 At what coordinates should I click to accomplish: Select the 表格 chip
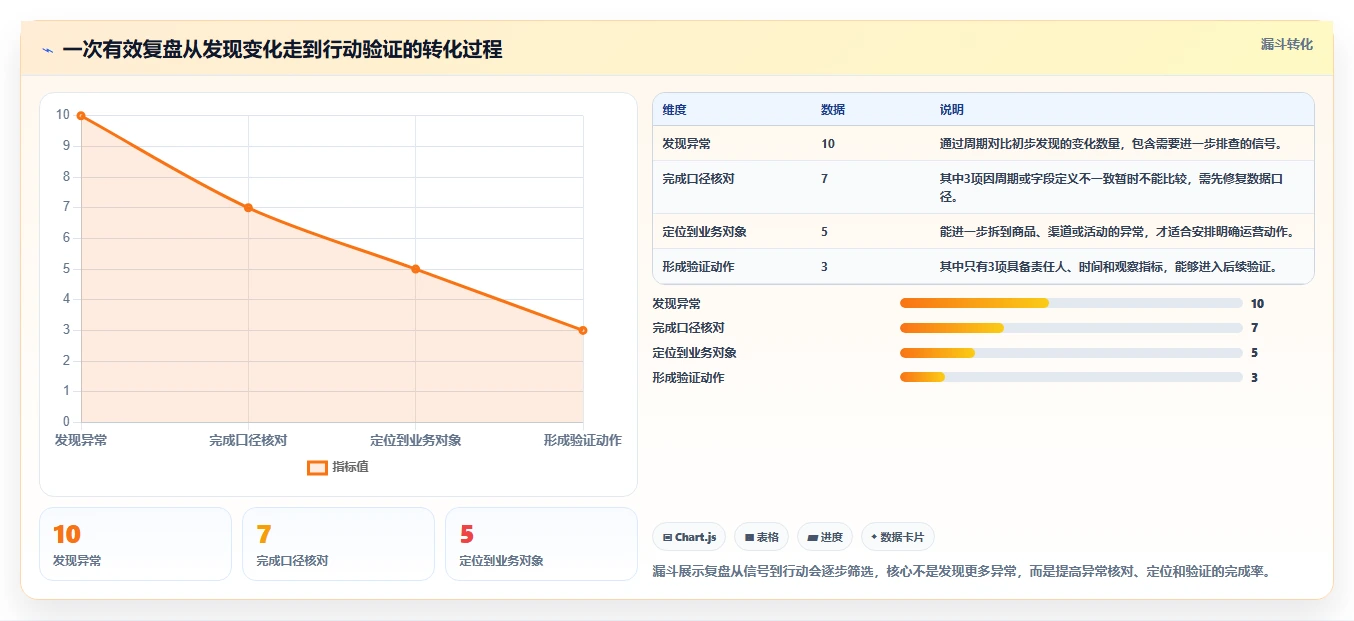tap(761, 537)
